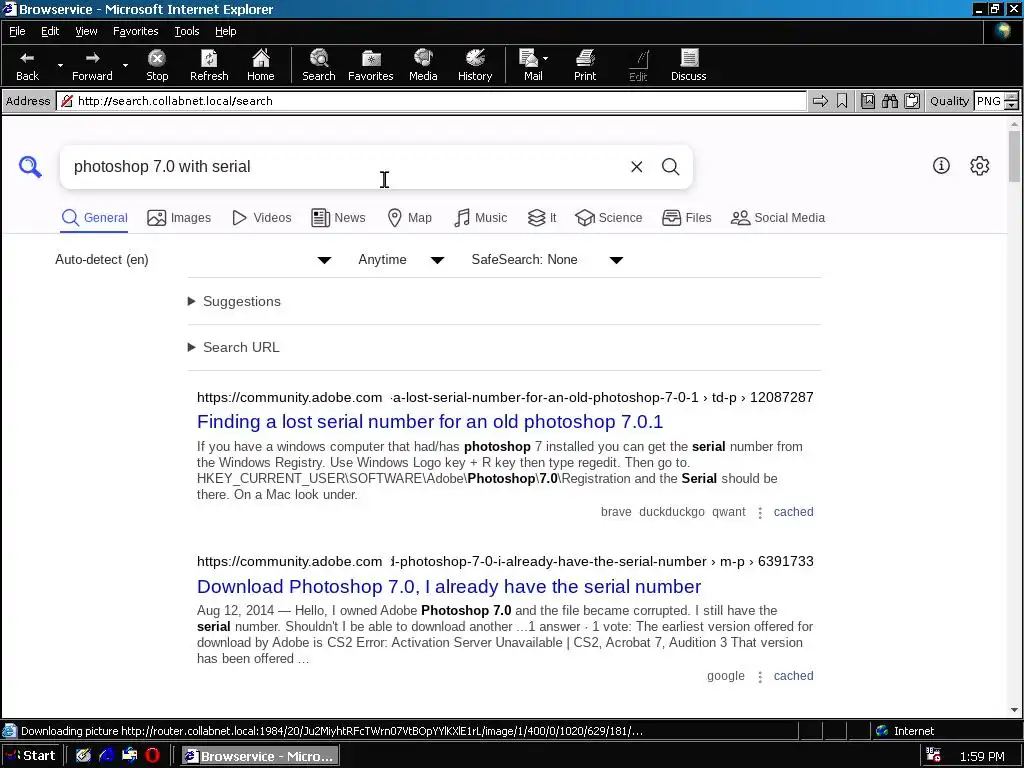
Task: Open the Back button history dropdown arrow
Action: click(x=60, y=65)
